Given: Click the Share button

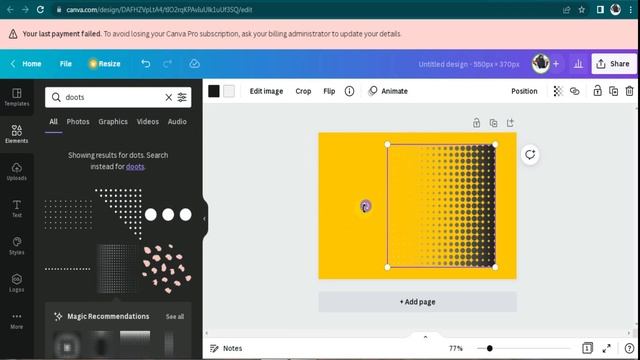Looking at the screenshot, I should pyautogui.click(x=614, y=64).
